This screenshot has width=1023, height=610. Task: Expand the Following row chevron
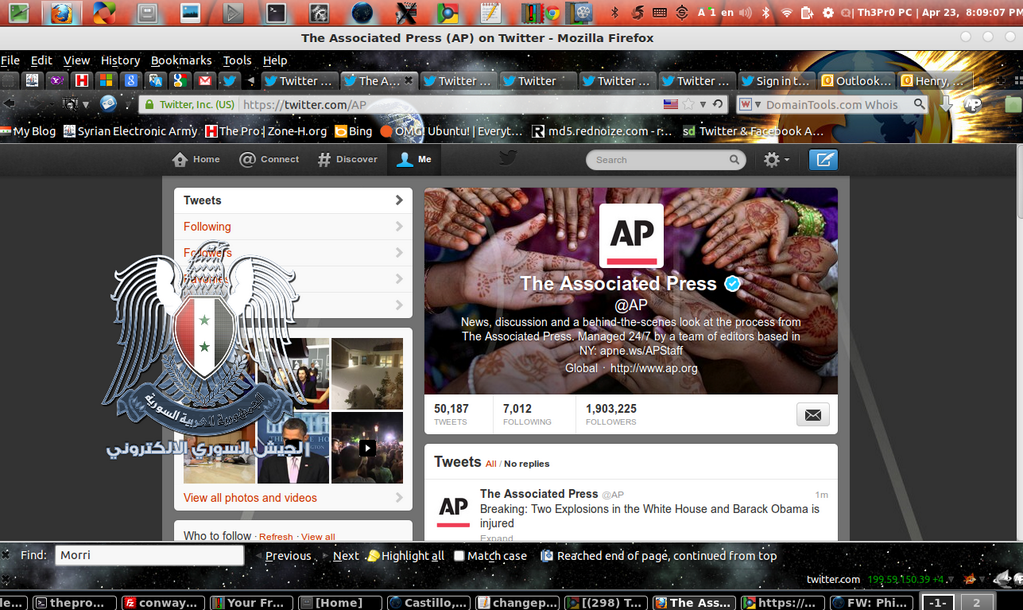pyautogui.click(x=399, y=226)
